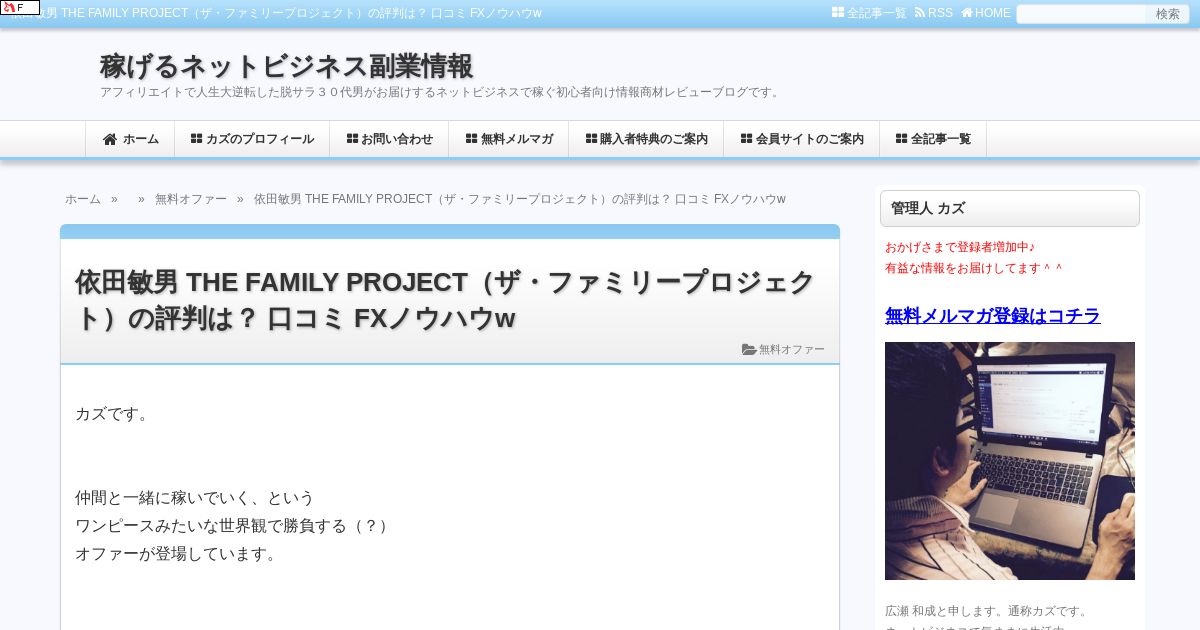Click line ワンピースみたいな世界観で勝負する
The width and height of the screenshot is (1200, 630).
click(234, 526)
